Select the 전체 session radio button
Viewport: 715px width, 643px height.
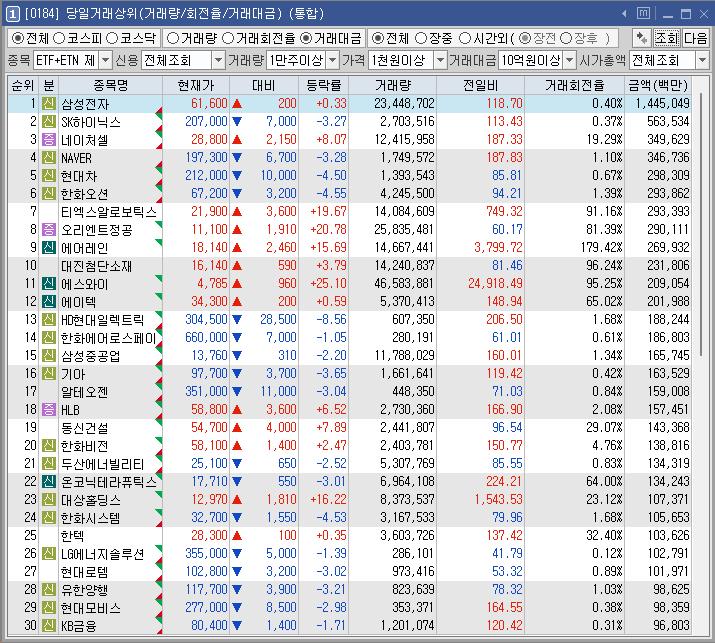pos(378,38)
